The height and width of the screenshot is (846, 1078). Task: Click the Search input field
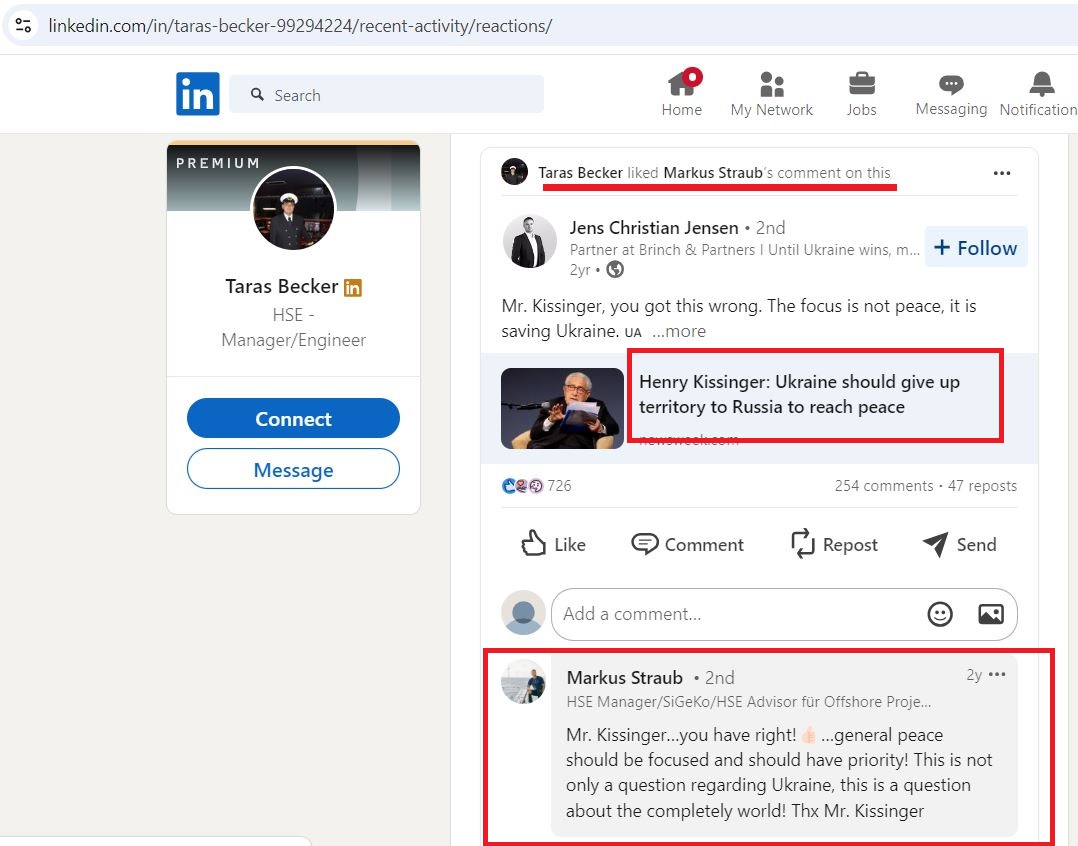pos(386,94)
